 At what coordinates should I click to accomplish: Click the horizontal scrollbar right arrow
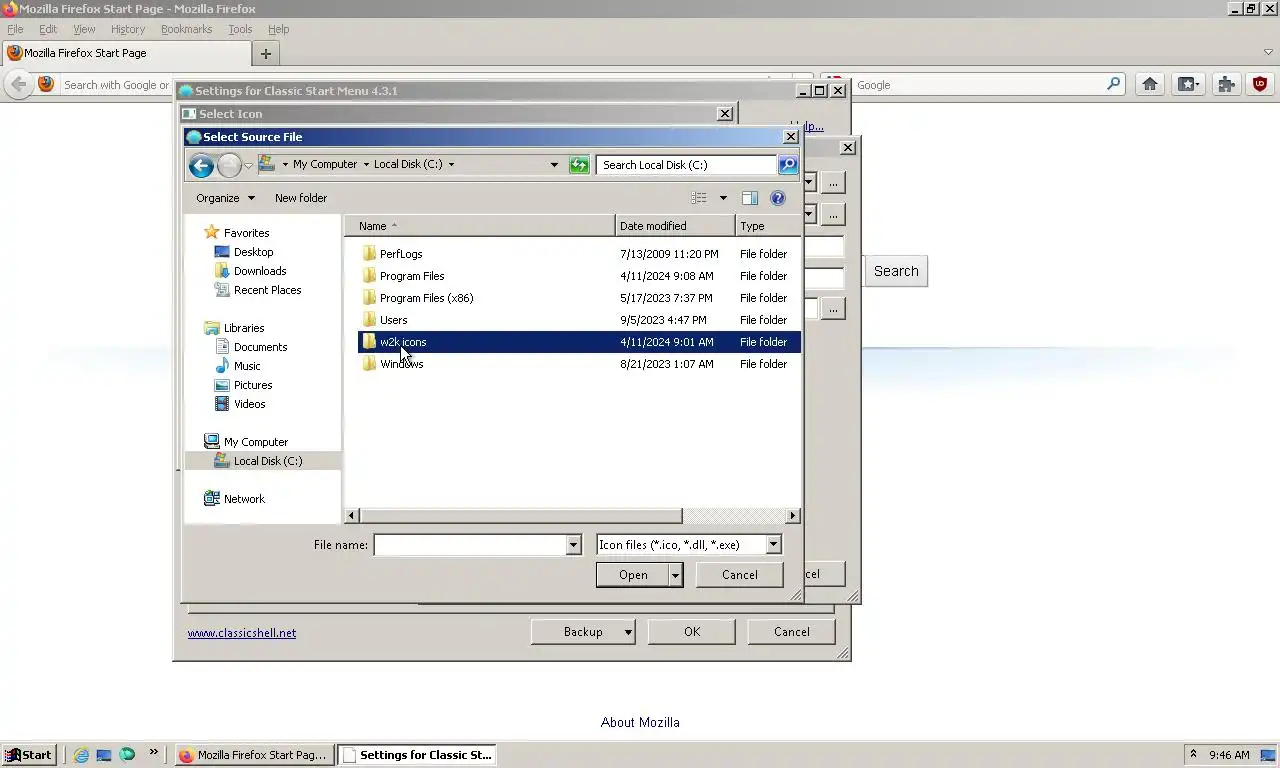coord(793,516)
